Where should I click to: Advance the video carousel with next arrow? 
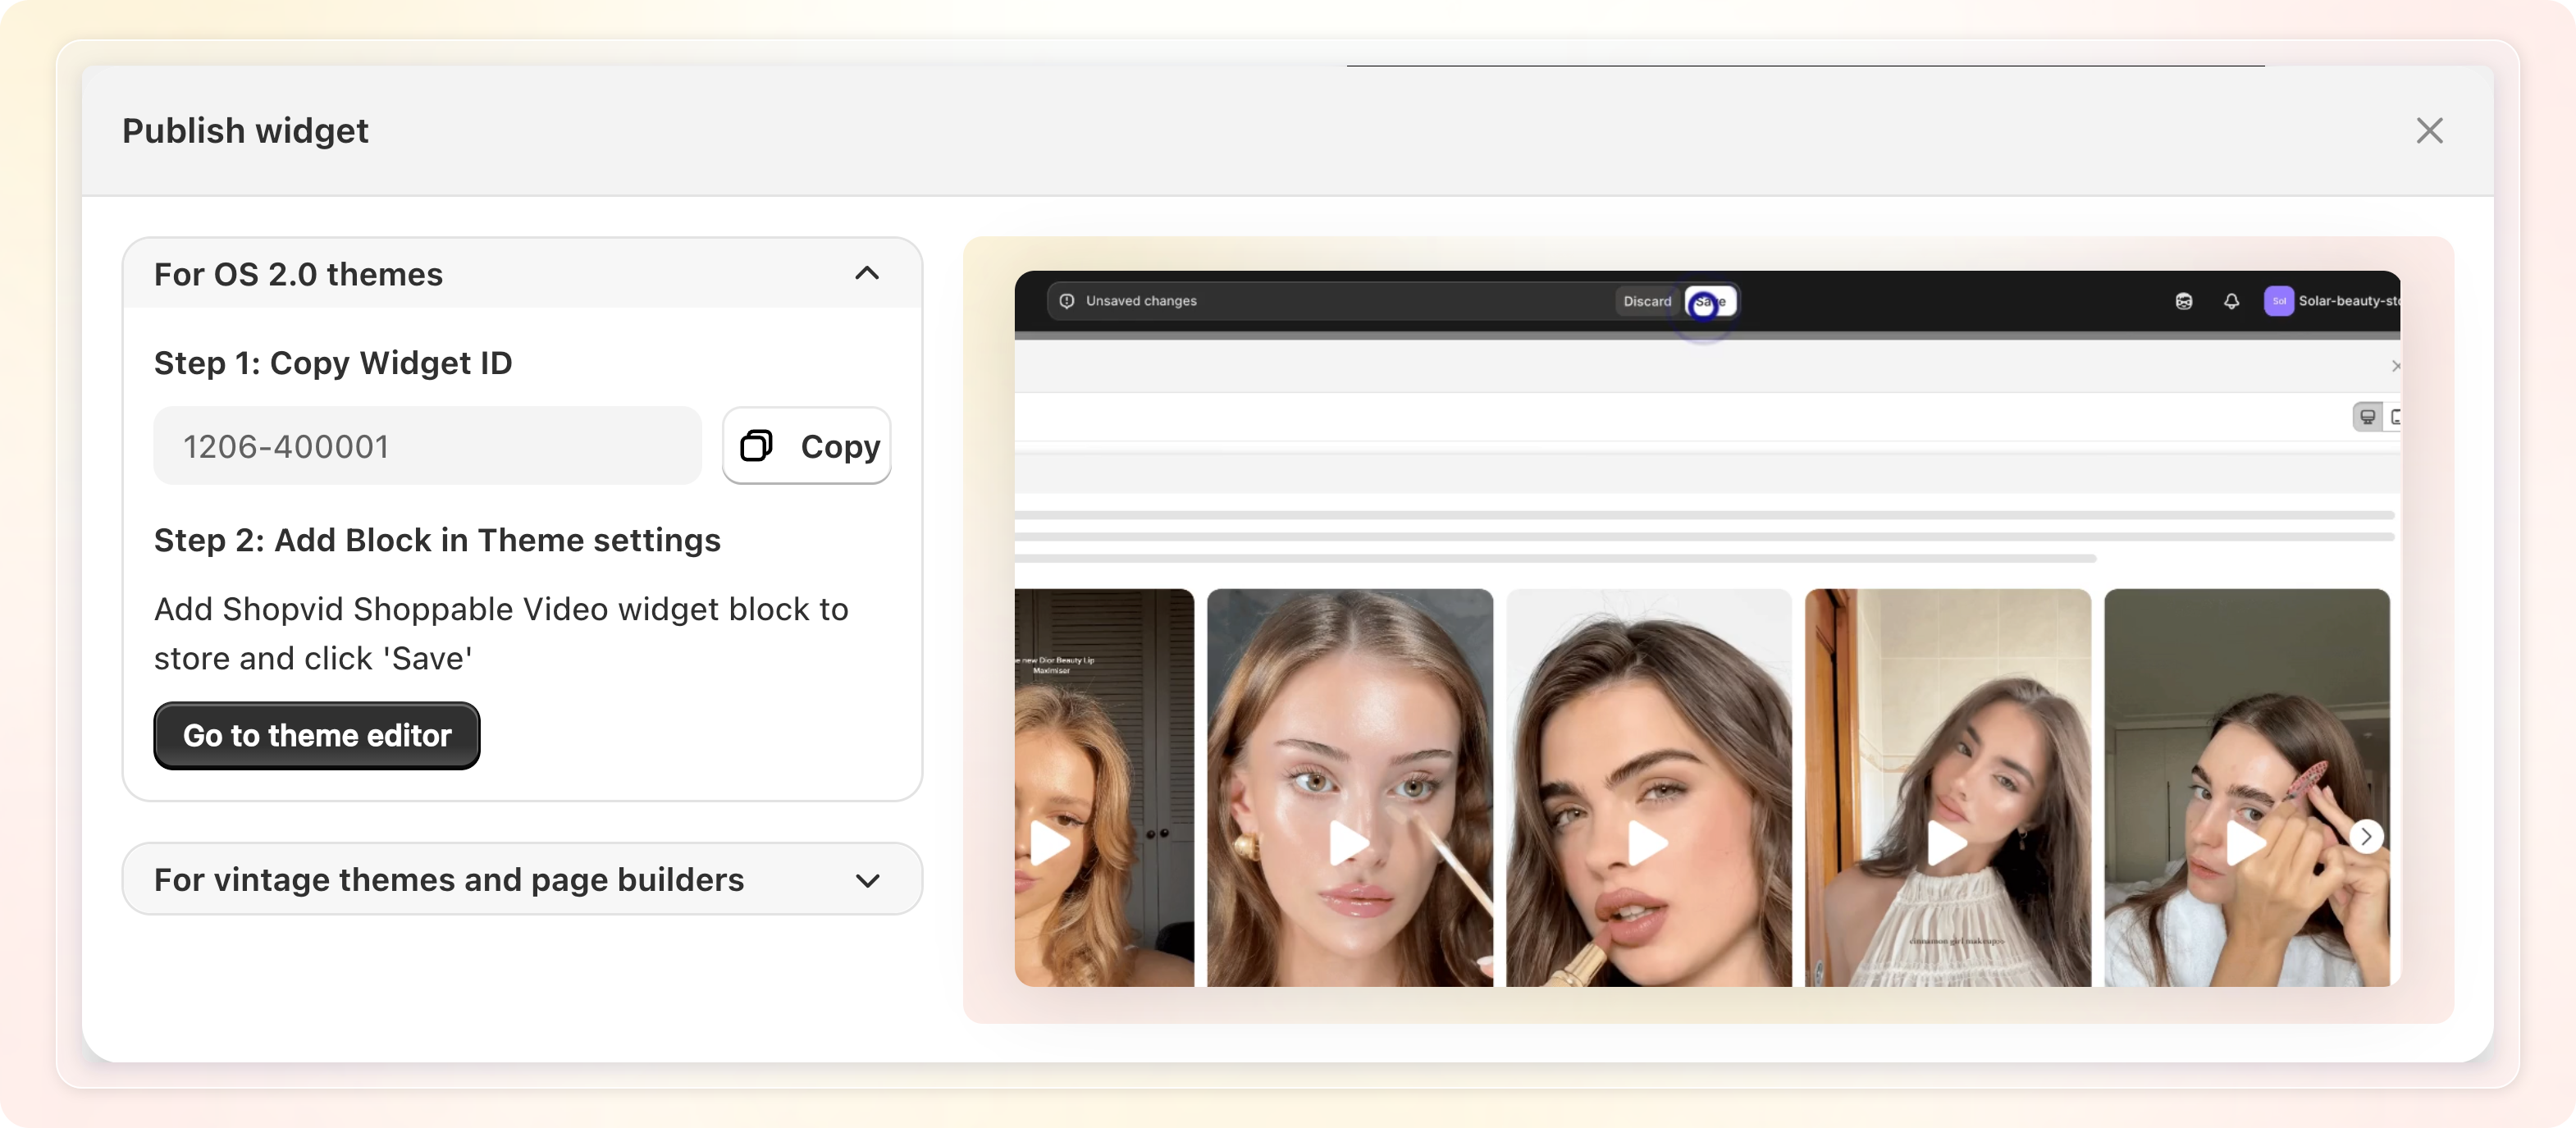(2366, 836)
